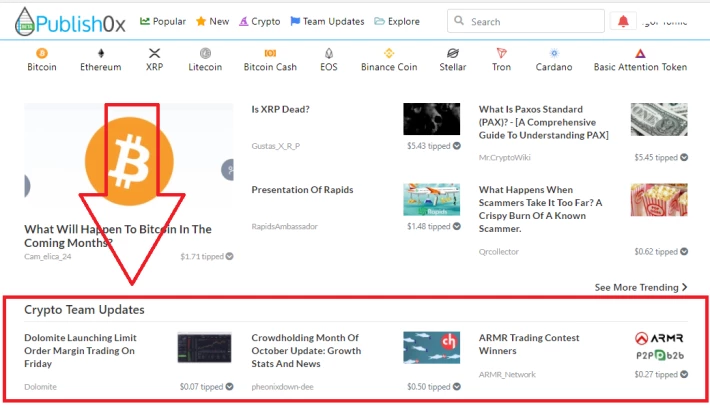This screenshot has width=710, height=408.
Task: Open the New articles menu item
Action: click(212, 21)
